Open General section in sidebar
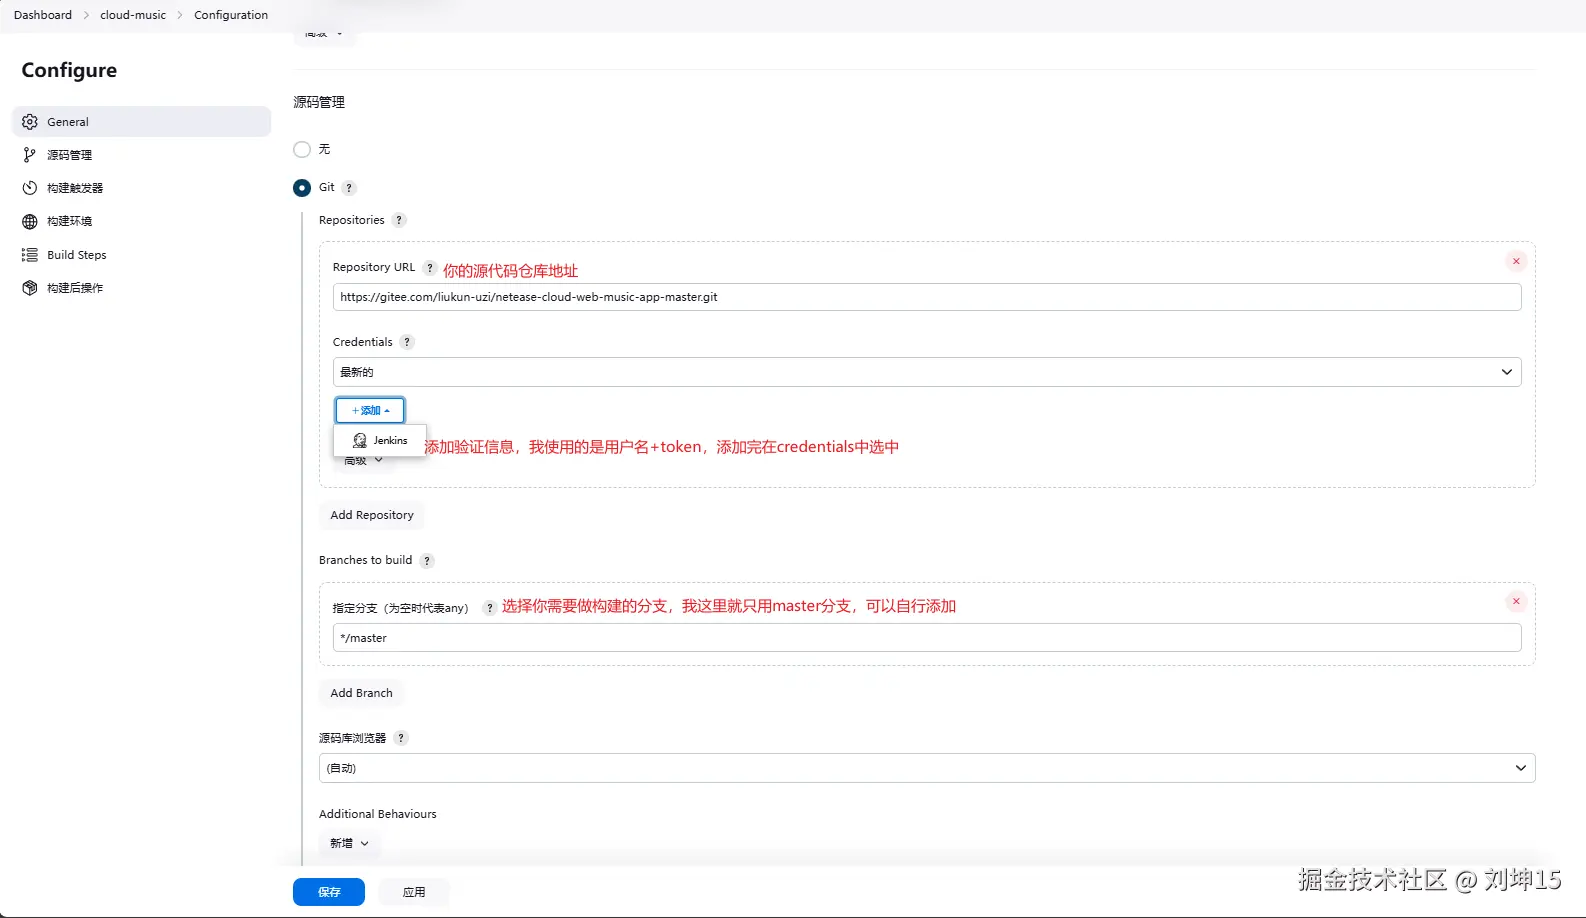This screenshot has width=1586, height=918. pos(141,122)
